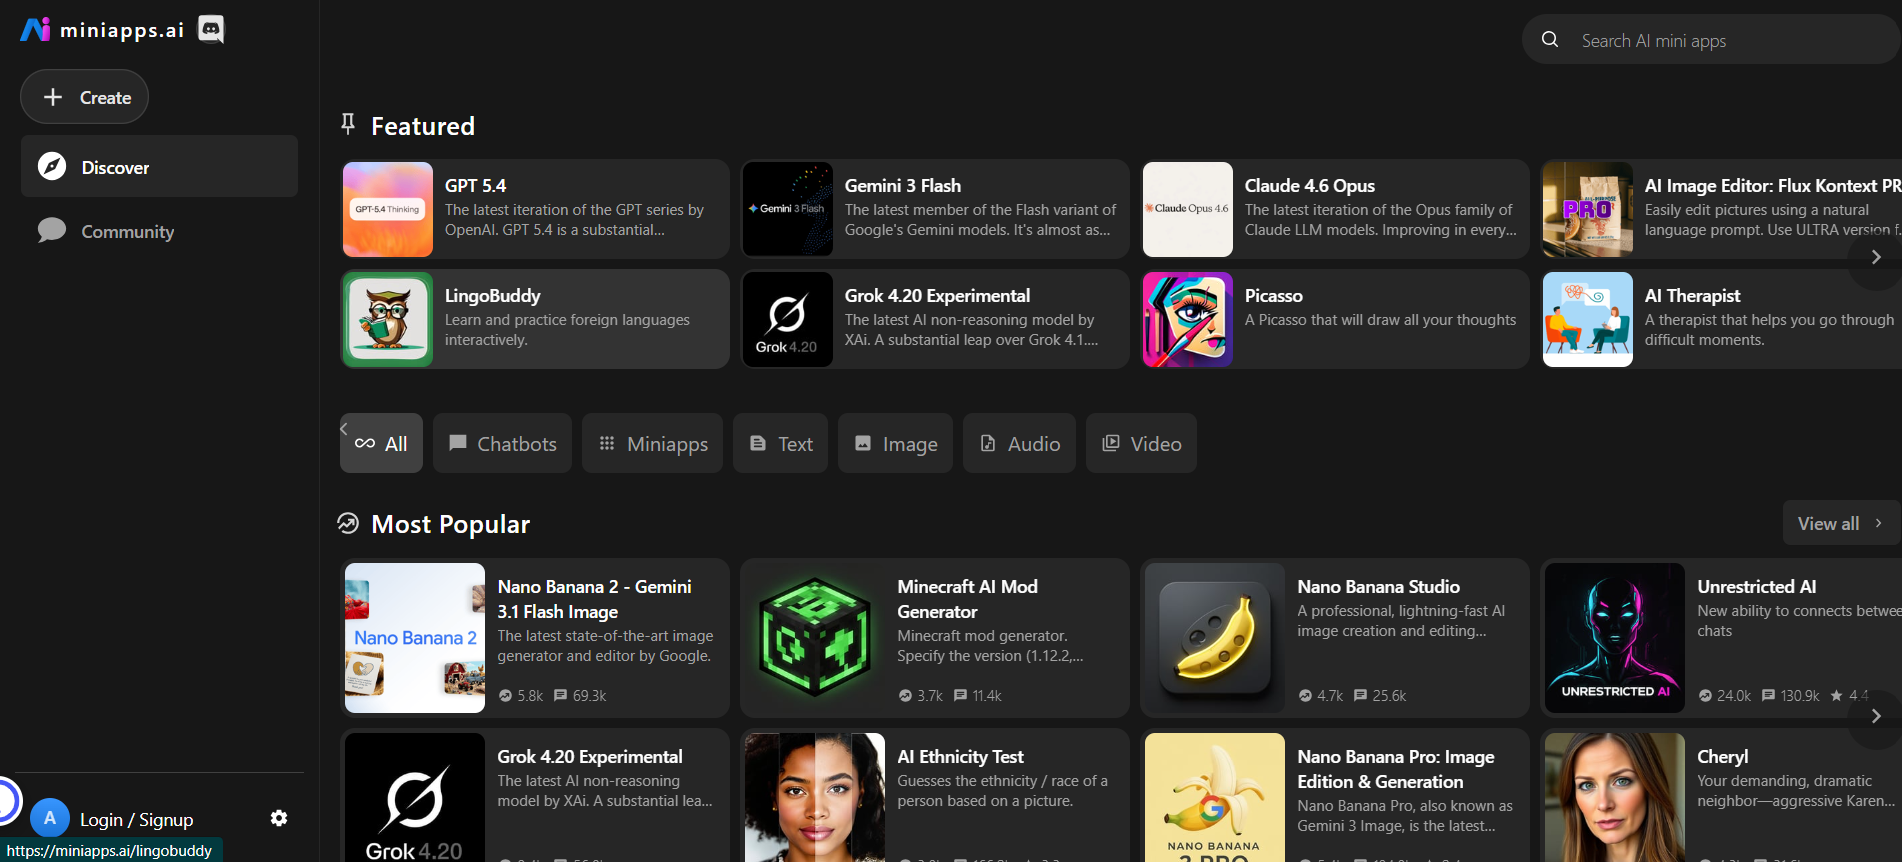Select the All category tab
The width and height of the screenshot is (1902, 862).
pos(382,443)
